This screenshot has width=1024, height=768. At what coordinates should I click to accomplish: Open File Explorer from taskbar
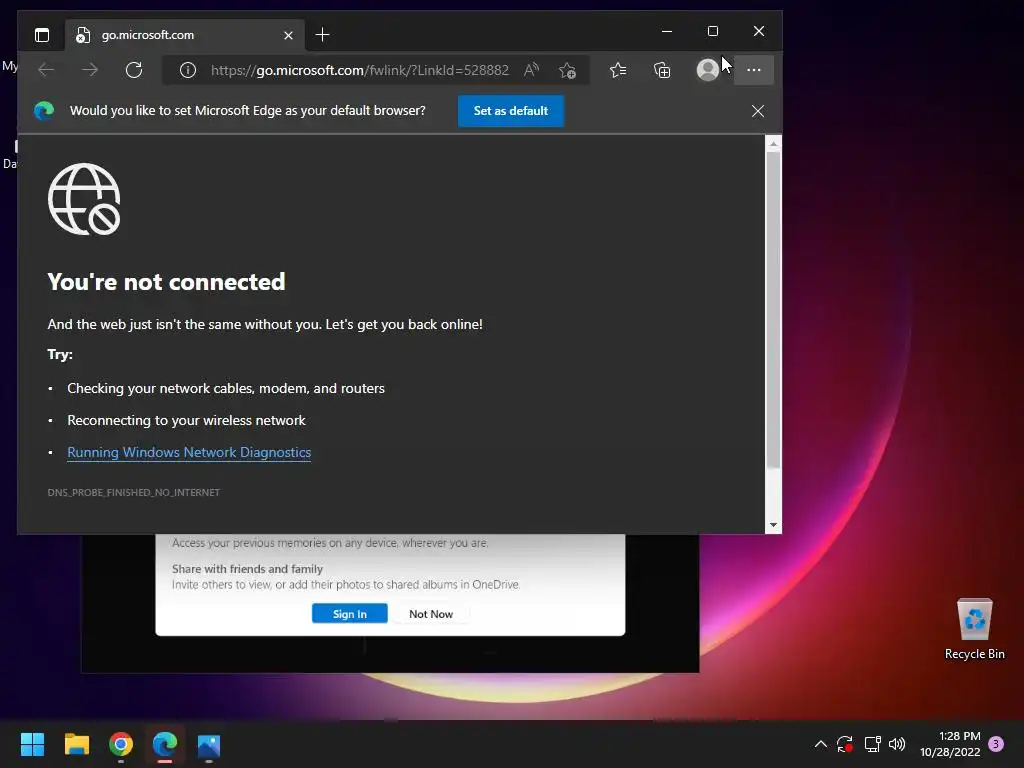pos(76,744)
